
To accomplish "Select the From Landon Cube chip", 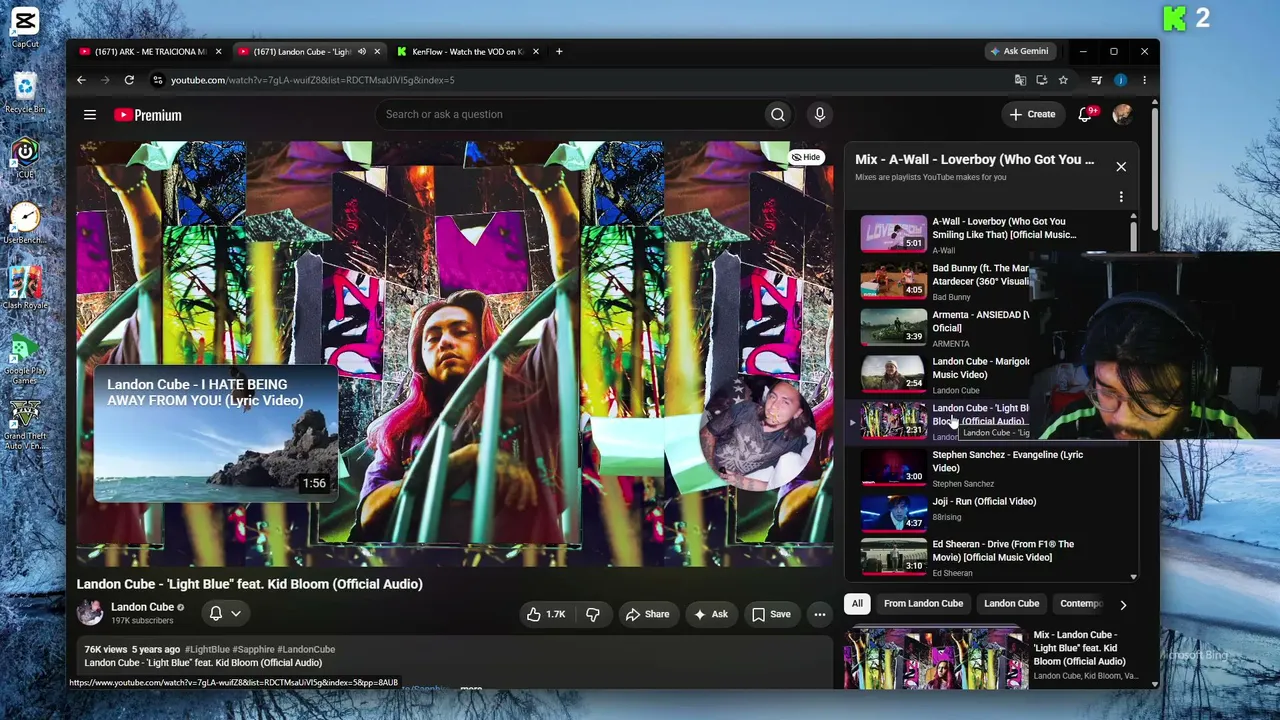I will pos(923,604).
